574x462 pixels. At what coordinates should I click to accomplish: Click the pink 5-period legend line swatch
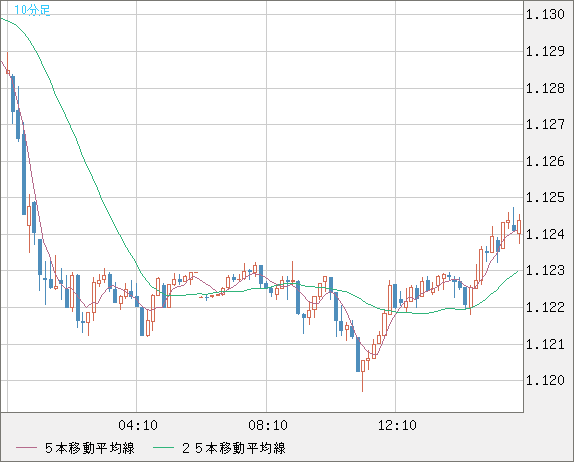click(26, 448)
